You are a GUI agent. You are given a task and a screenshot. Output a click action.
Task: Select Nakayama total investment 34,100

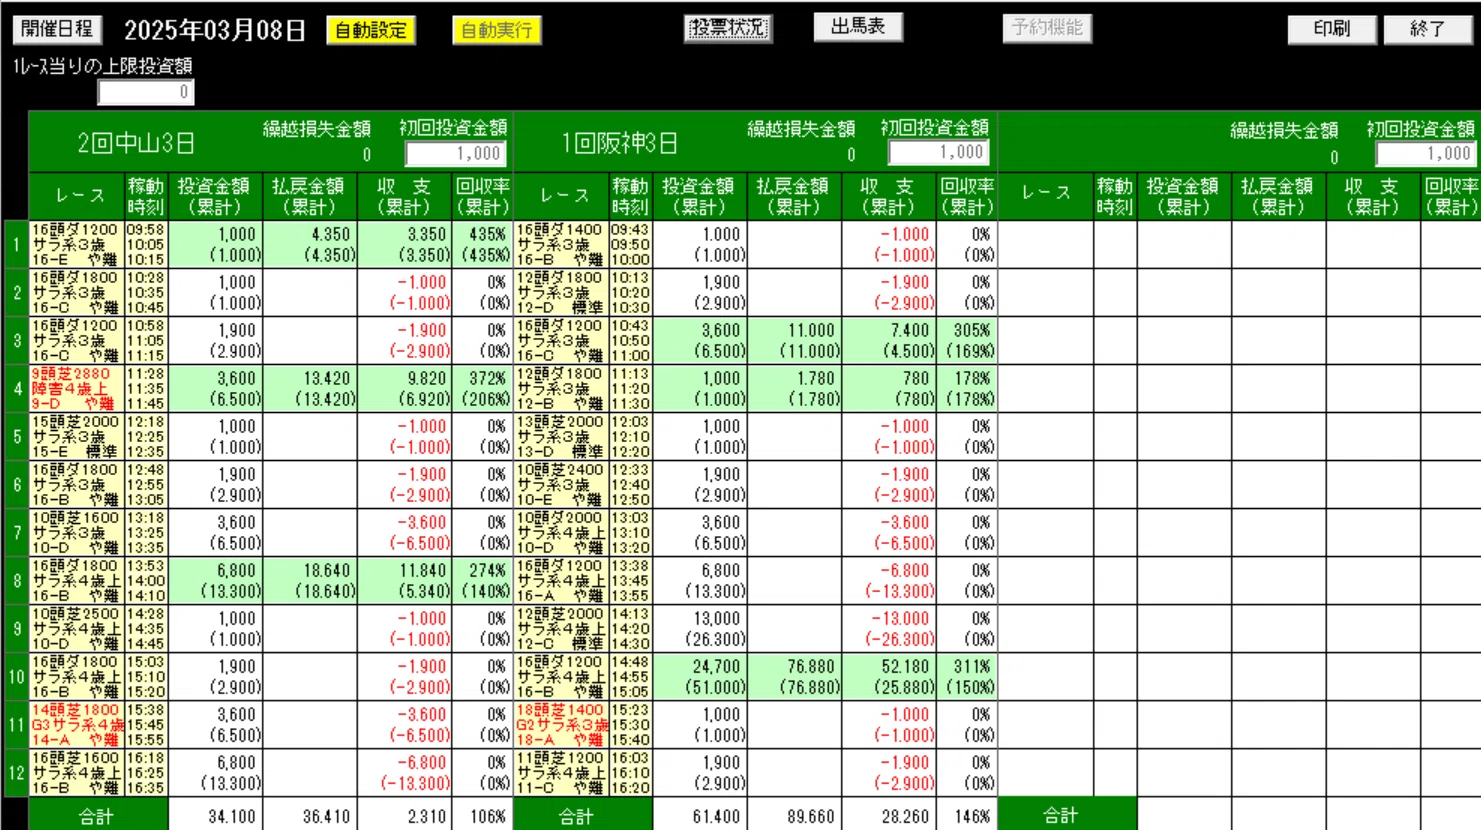[232, 816]
